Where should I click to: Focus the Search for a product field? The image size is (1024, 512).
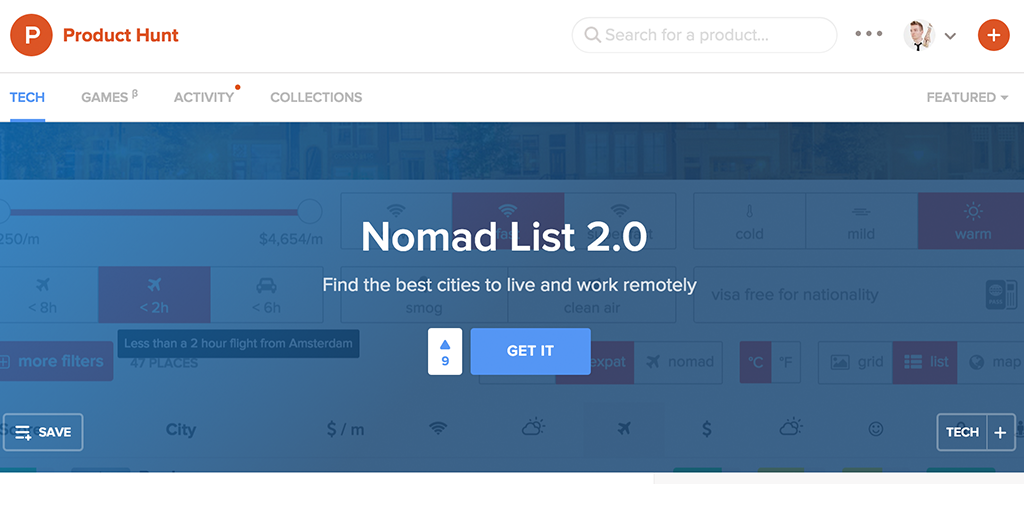point(704,35)
